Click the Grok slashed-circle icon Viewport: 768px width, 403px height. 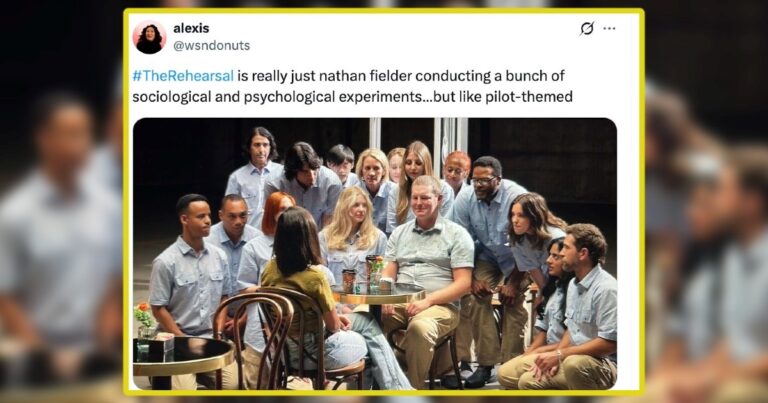coord(587,28)
